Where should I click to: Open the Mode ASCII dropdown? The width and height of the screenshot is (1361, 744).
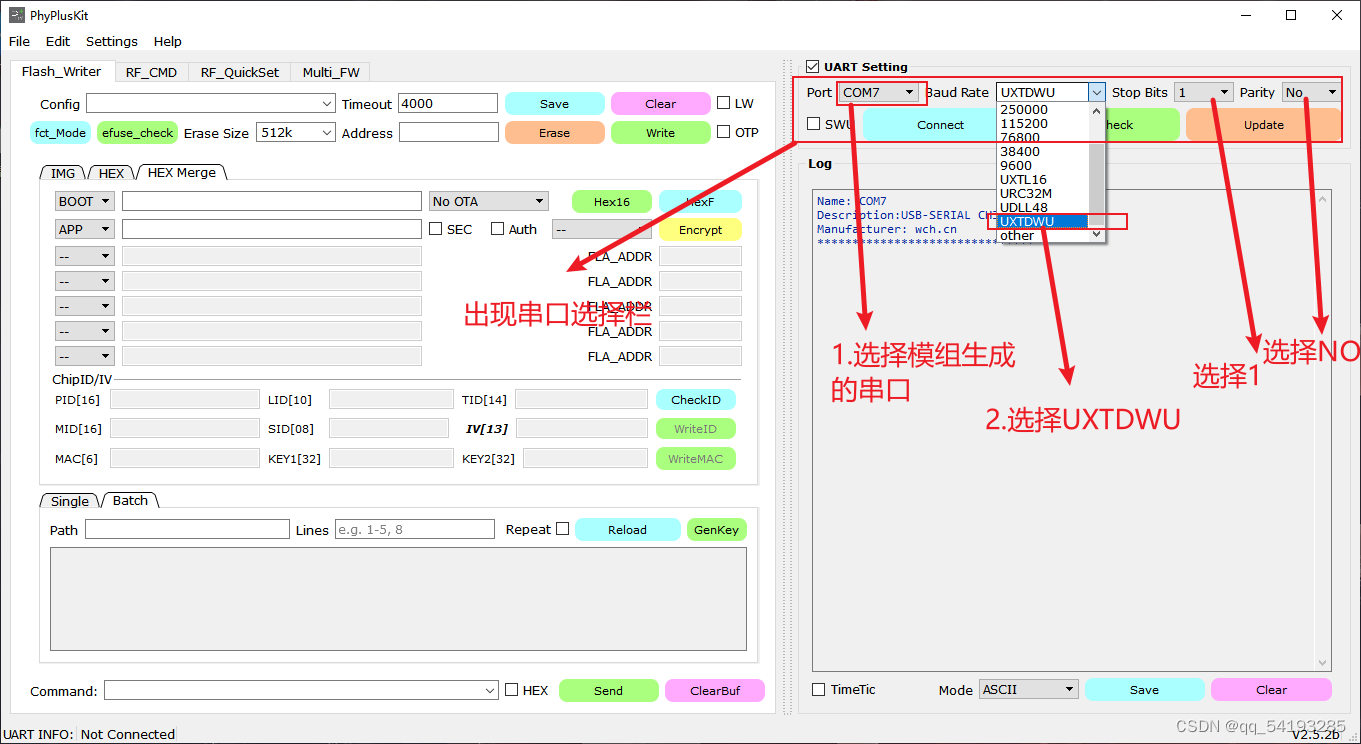tap(1029, 689)
